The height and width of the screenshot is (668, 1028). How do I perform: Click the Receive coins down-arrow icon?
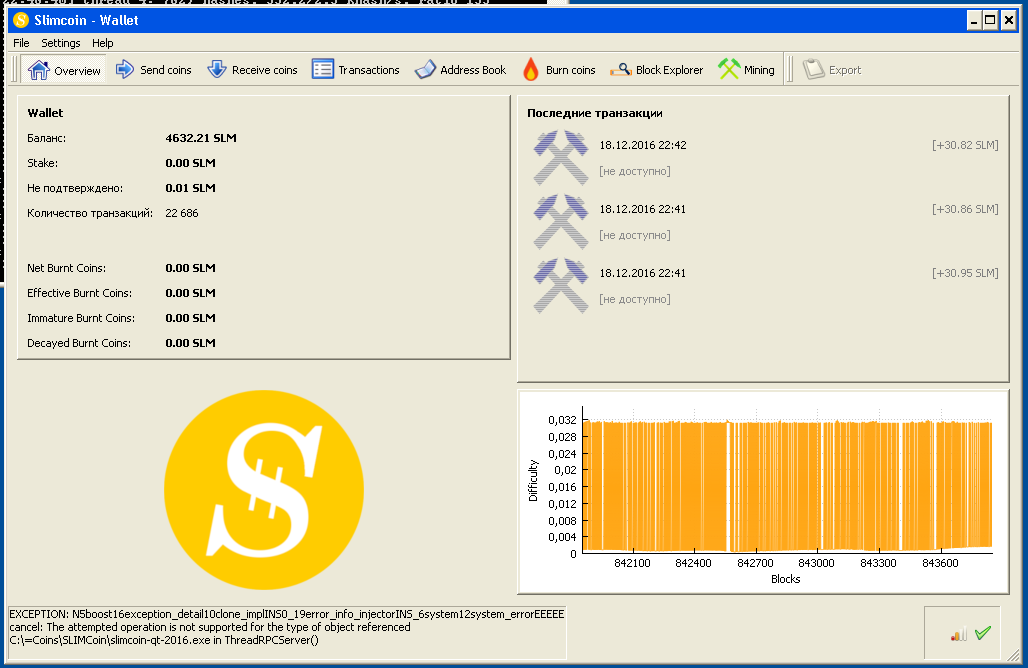point(216,69)
